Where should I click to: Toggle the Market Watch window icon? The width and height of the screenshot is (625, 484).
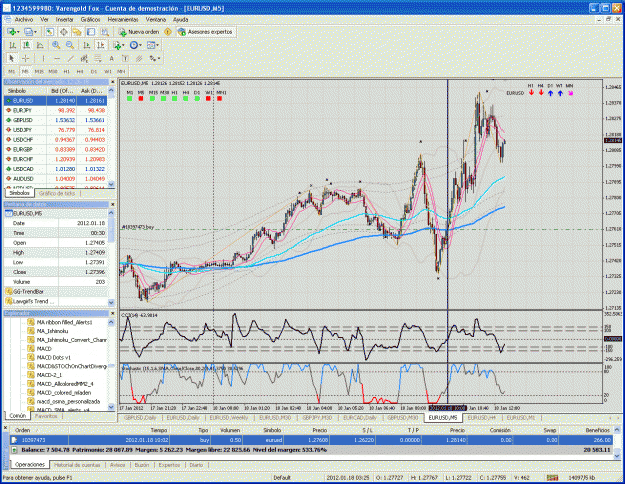pos(49,32)
